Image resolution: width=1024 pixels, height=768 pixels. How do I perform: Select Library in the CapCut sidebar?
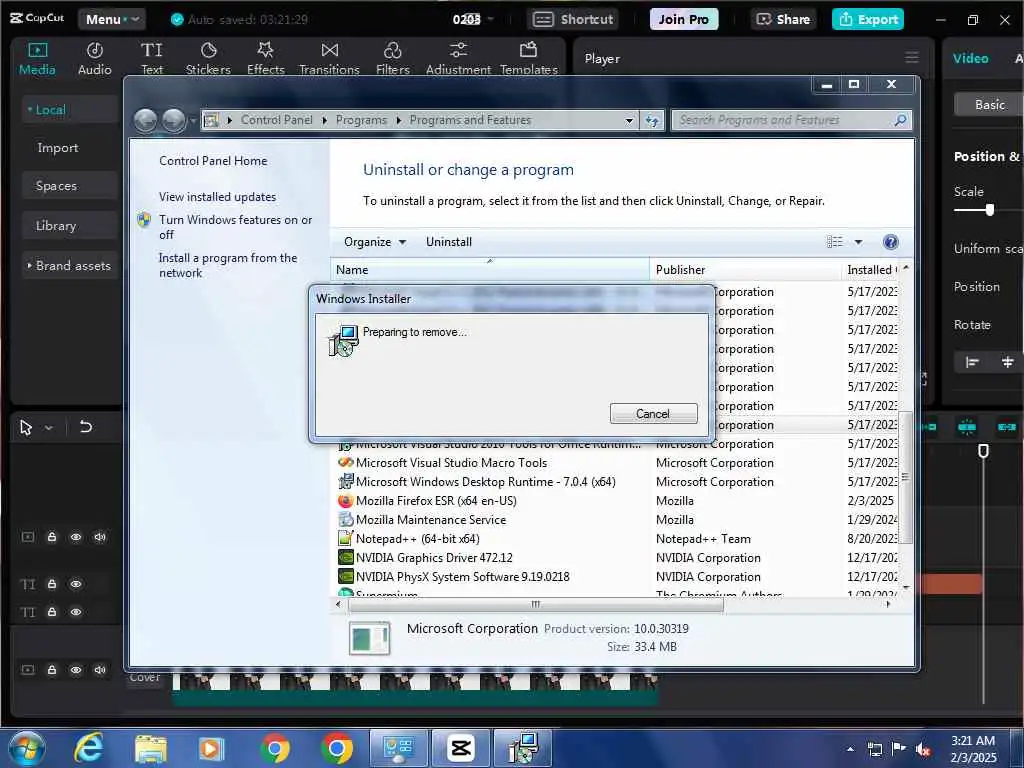69,225
